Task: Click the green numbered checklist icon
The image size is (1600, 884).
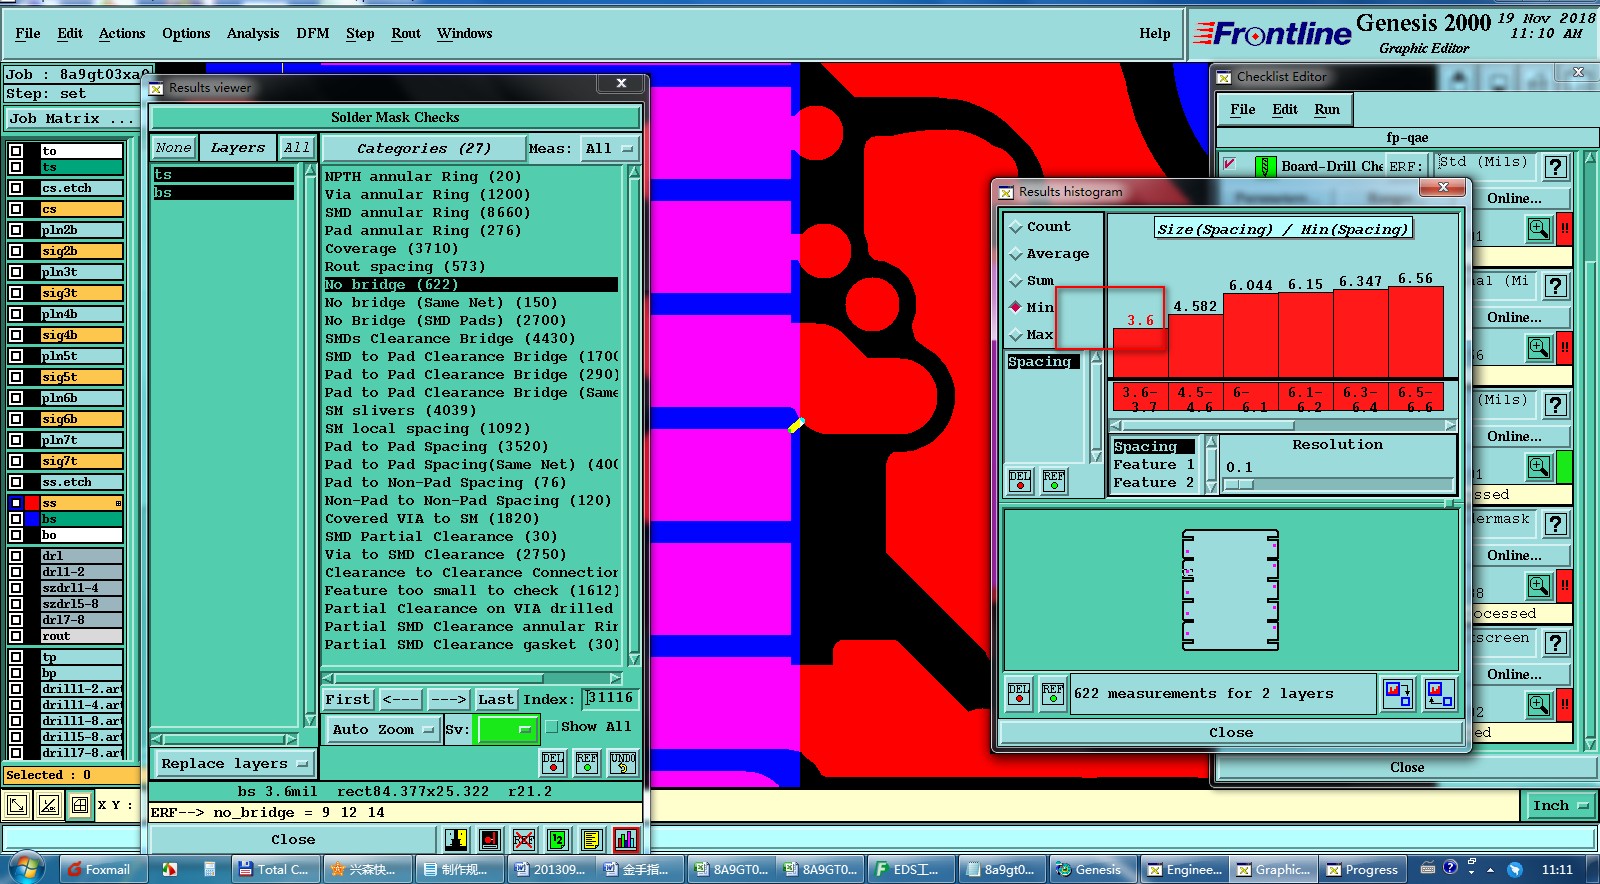Action: tap(558, 839)
